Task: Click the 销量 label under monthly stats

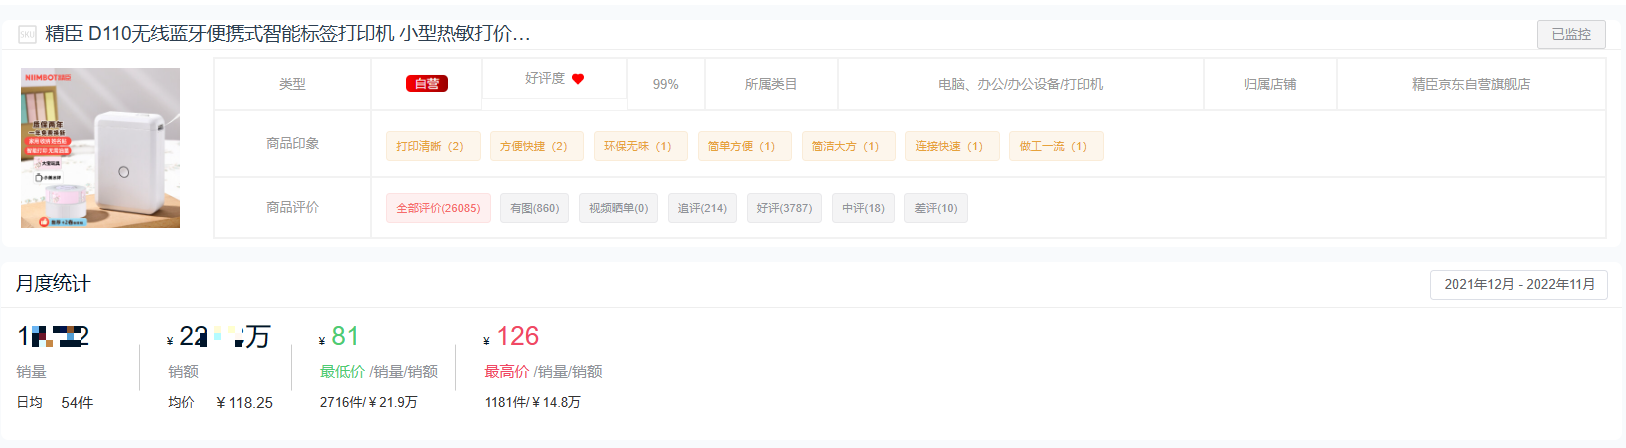Action: [31, 371]
